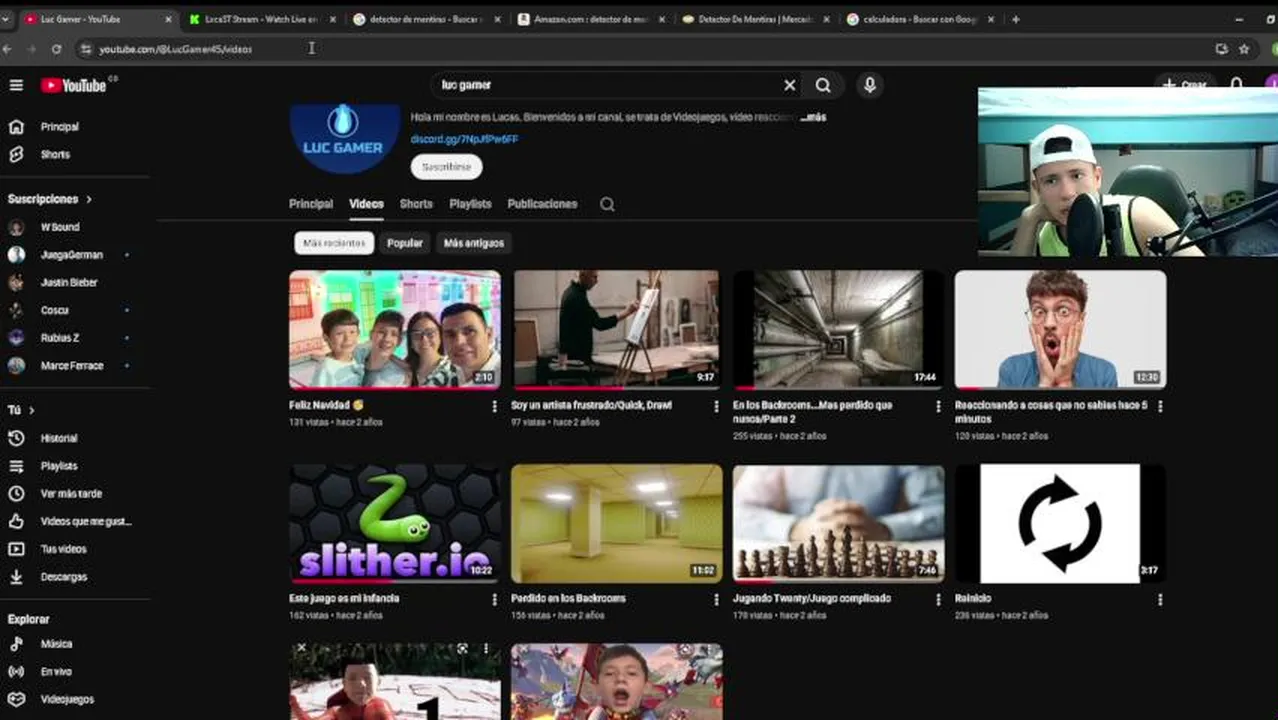The image size is (1278, 720).
Task: Switch to the channel Playlists tab
Action: coord(470,204)
